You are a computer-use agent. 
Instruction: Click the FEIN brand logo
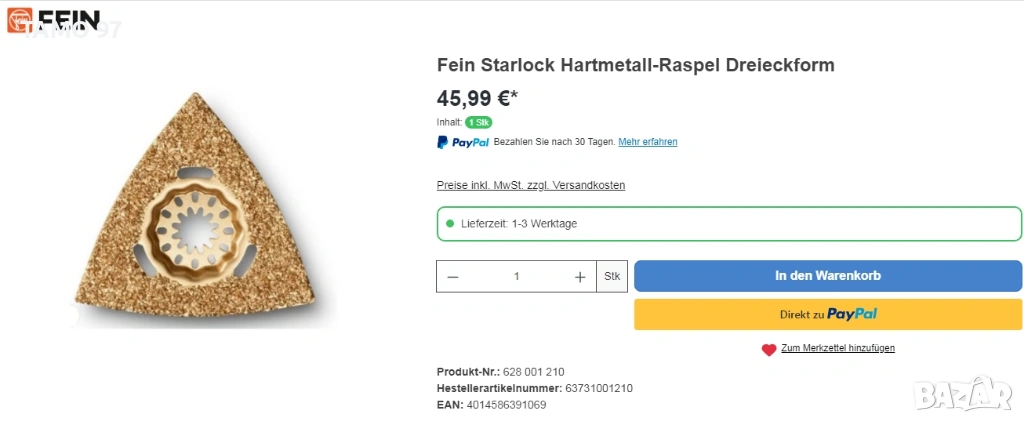pos(54,22)
